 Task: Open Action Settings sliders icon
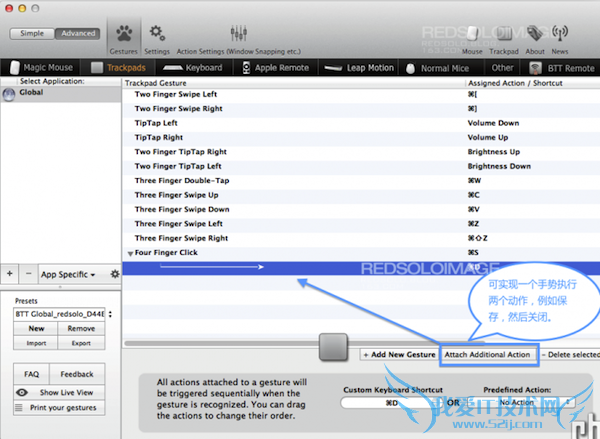click(x=238, y=33)
